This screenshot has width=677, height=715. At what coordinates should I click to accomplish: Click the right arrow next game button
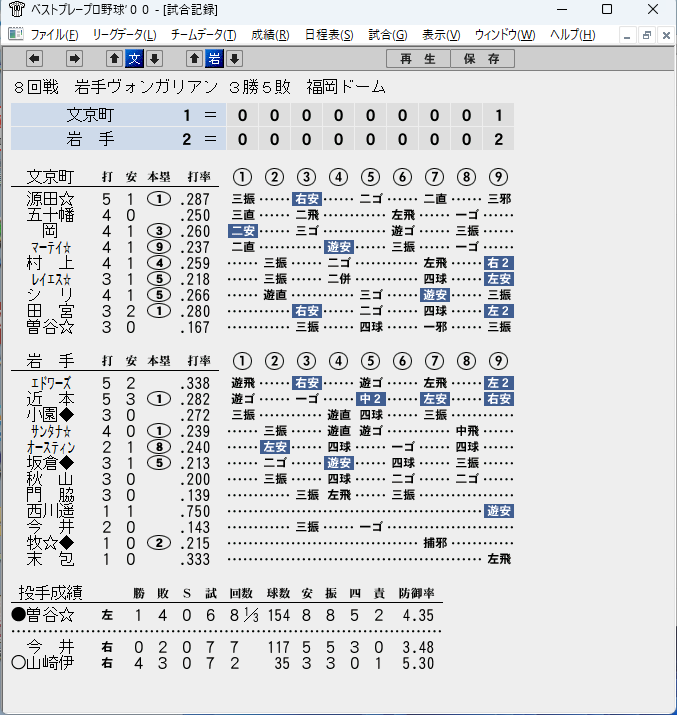pyautogui.click(x=74, y=58)
